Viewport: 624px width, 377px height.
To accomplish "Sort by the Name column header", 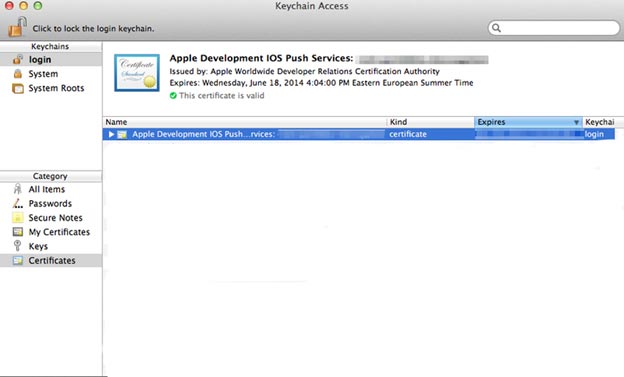I will pos(245,122).
